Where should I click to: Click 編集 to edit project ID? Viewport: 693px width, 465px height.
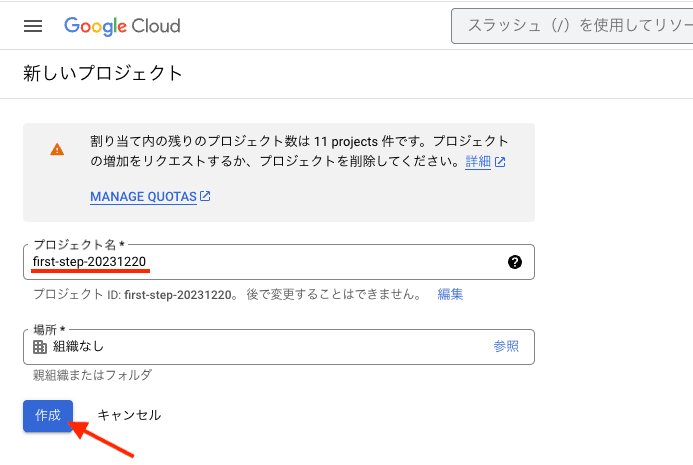(450, 294)
